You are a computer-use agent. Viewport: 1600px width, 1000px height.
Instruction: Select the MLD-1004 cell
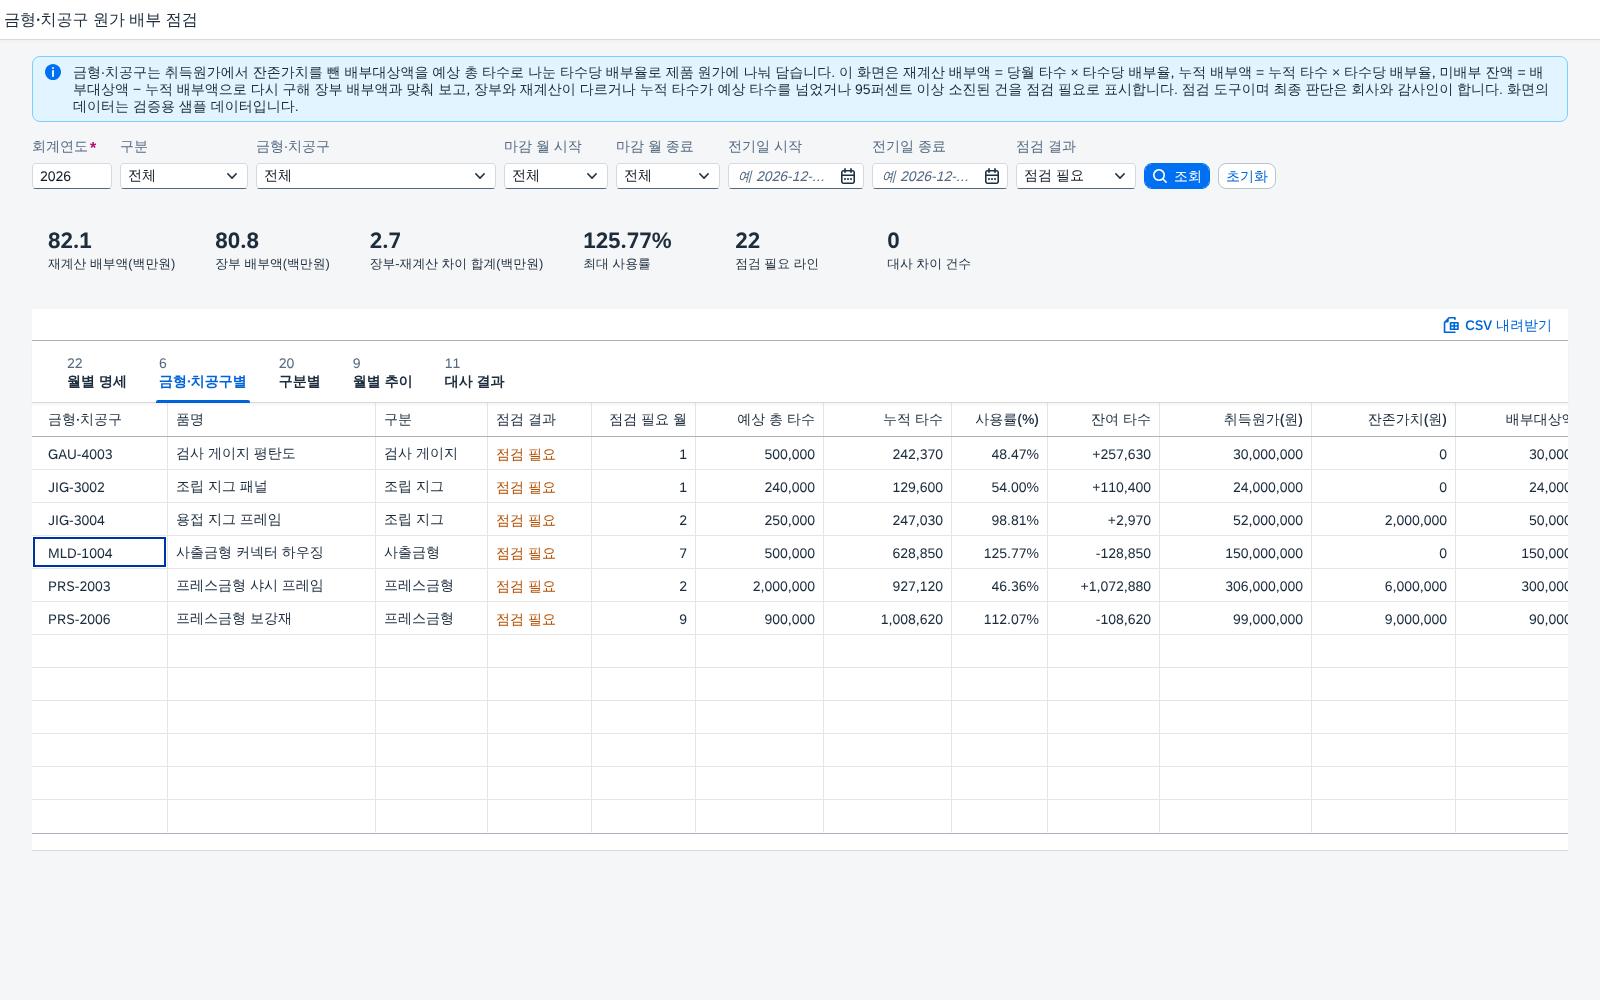click(99, 553)
